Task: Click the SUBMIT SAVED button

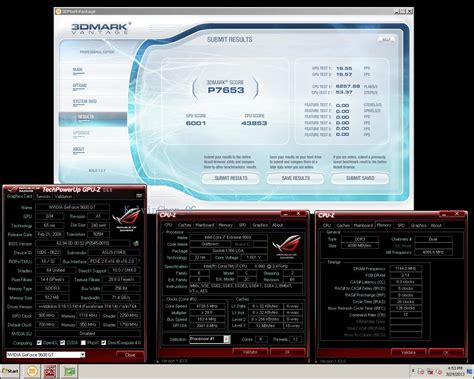Action: pos(360,178)
